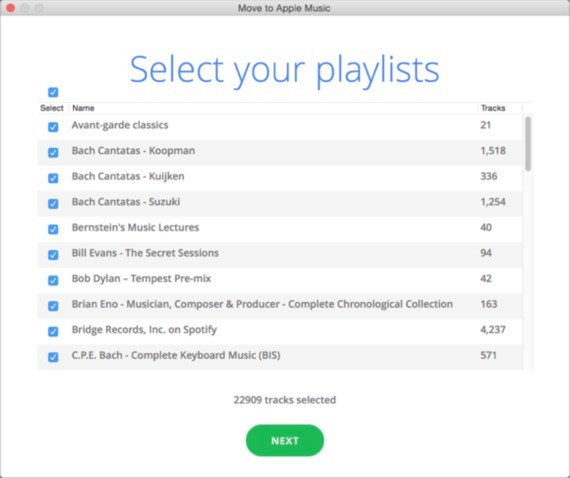Uncheck Bach Cantatas - Kuijken checkbox
Image resolution: width=570 pixels, height=478 pixels.
[x=53, y=178]
